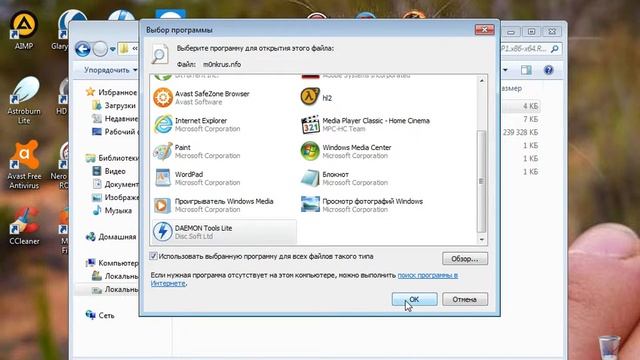Open Рабочий стол in sidebar
The image size is (640, 360).
pos(115,132)
